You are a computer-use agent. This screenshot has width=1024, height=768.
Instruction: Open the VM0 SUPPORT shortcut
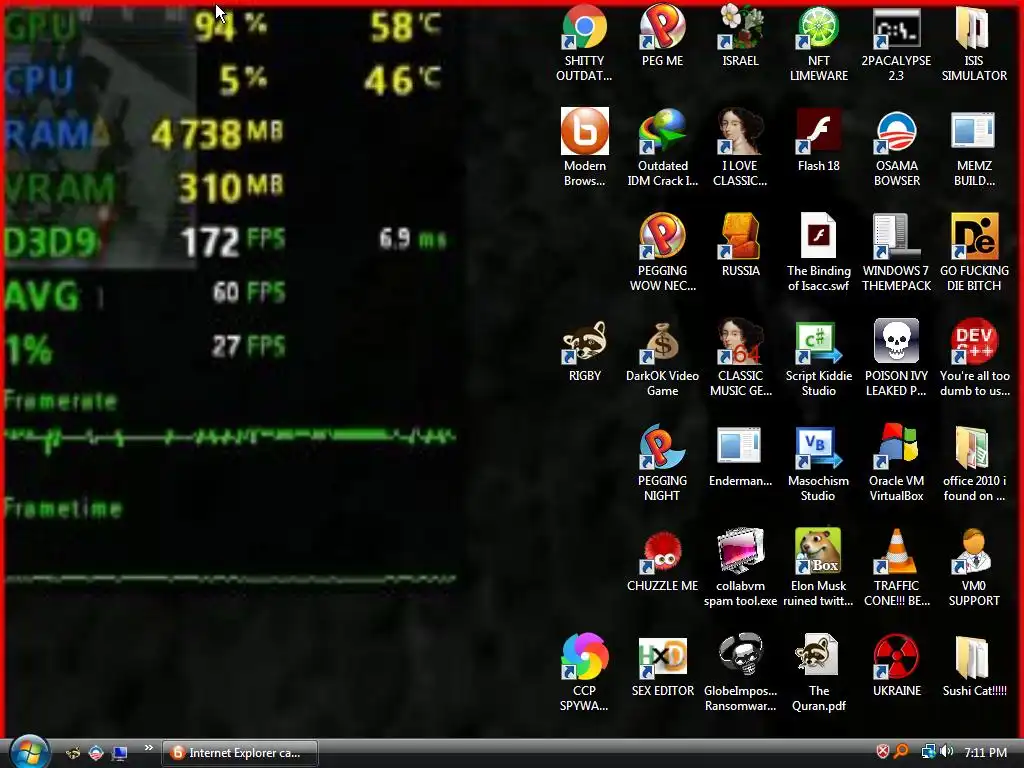pos(974,552)
